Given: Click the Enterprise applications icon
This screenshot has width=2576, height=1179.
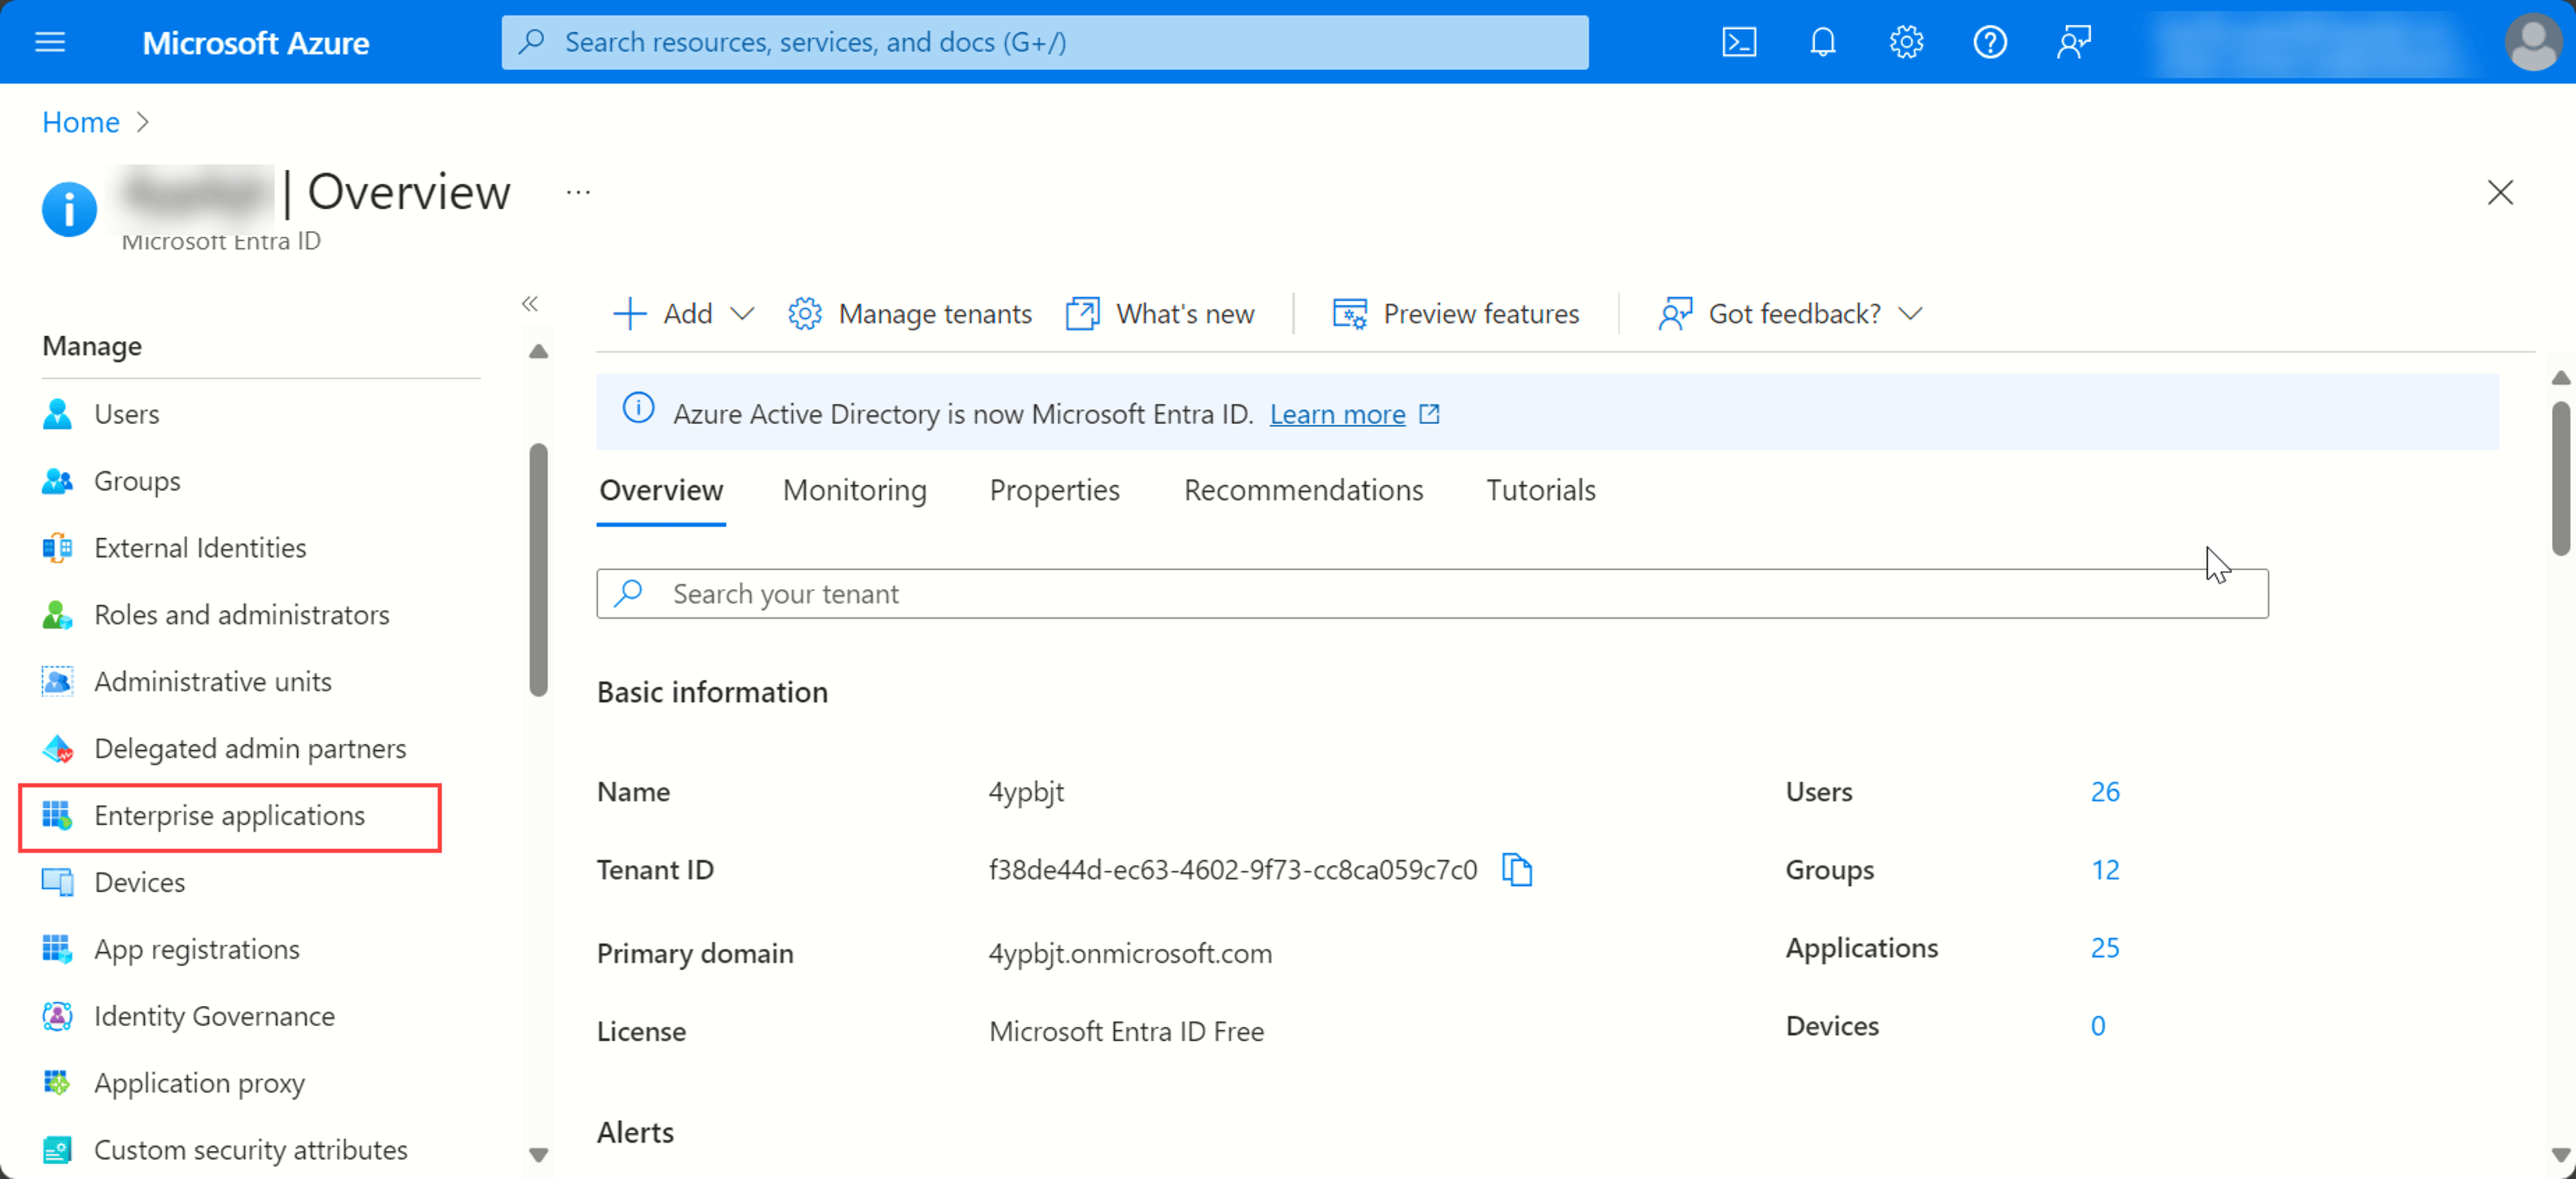Looking at the screenshot, I should pyautogui.click(x=57, y=815).
